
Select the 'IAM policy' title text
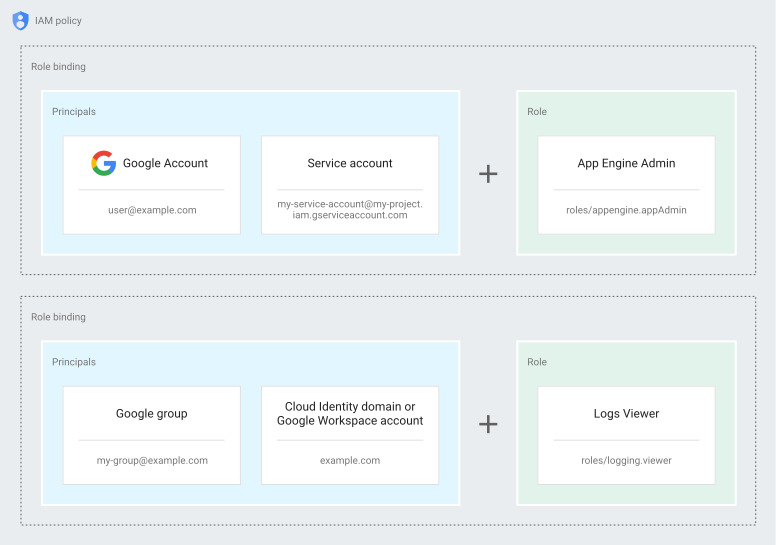pos(58,21)
